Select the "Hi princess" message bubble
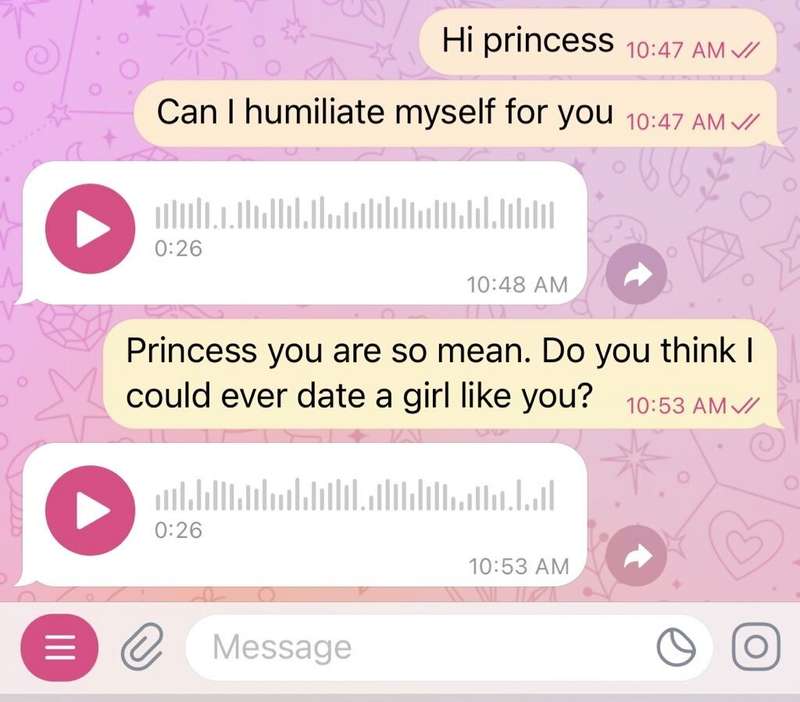Screen dimensions: 800x702 (x=598, y=42)
